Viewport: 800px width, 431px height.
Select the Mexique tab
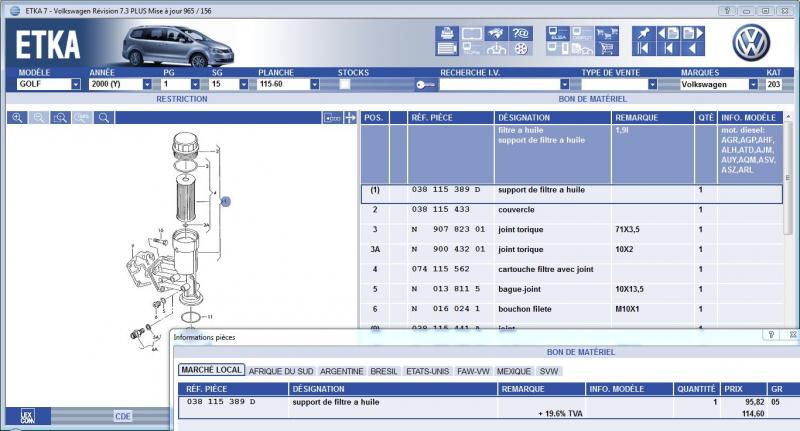click(514, 371)
